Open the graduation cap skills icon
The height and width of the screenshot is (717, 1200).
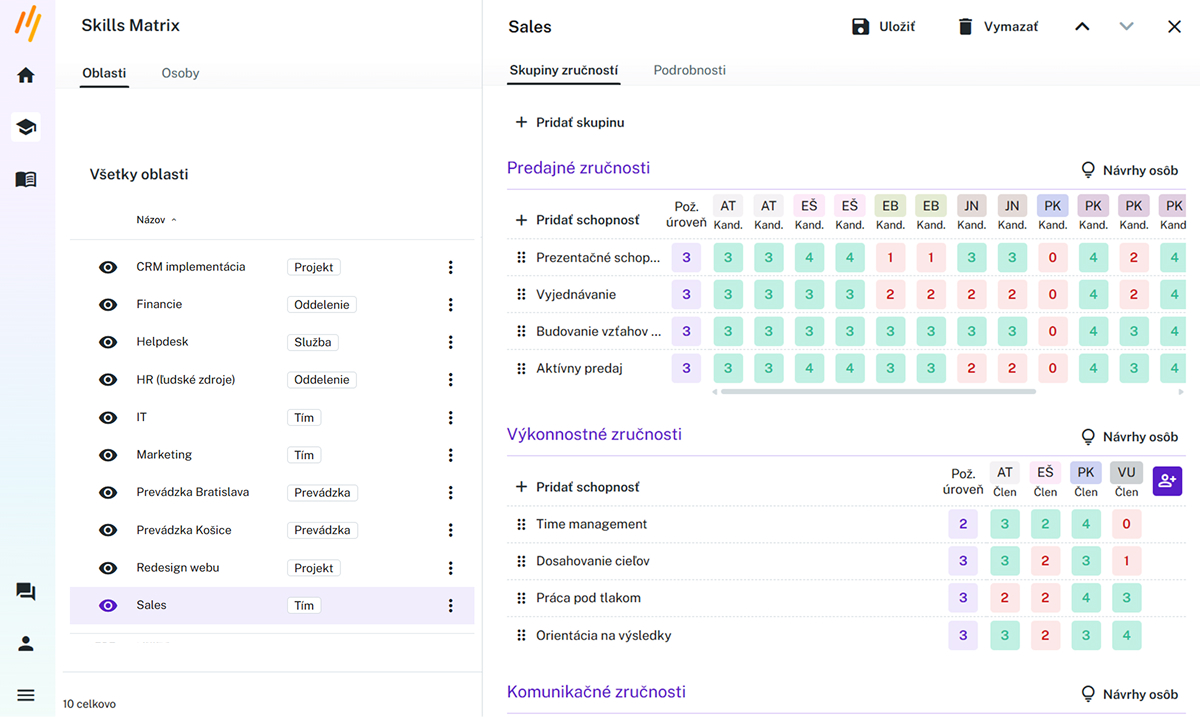[x=26, y=127]
